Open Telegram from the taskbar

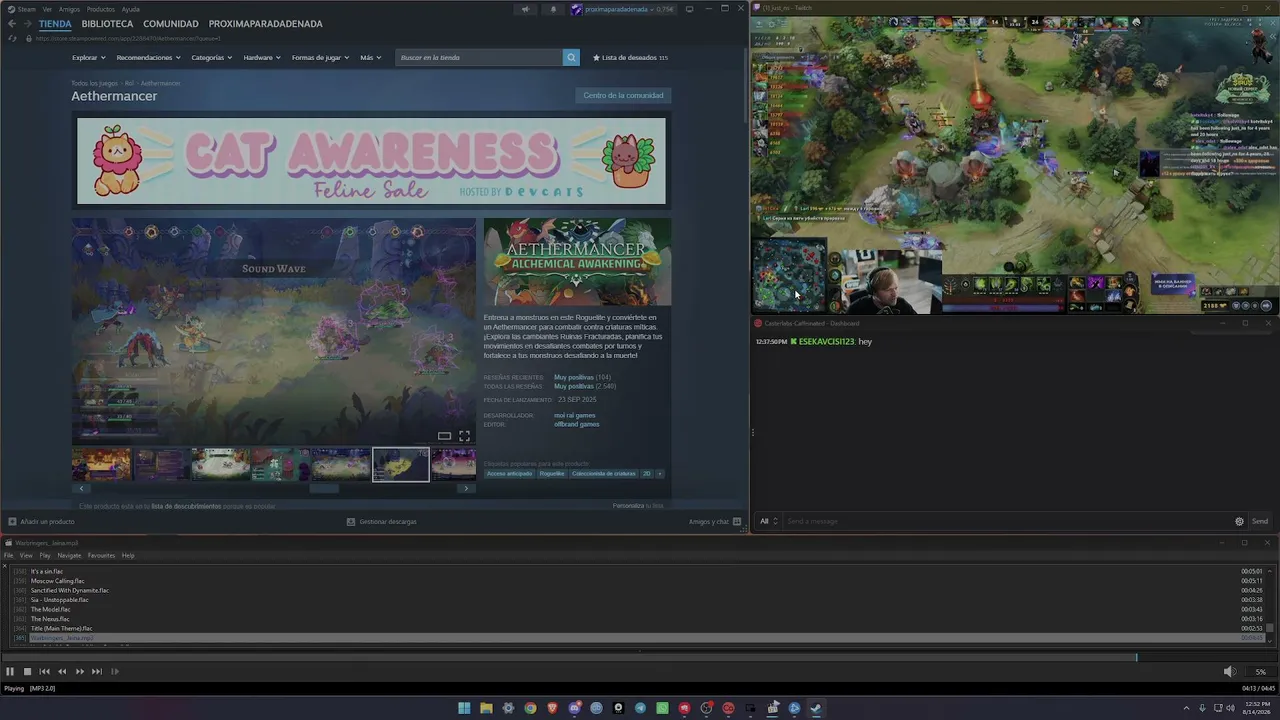click(640, 708)
